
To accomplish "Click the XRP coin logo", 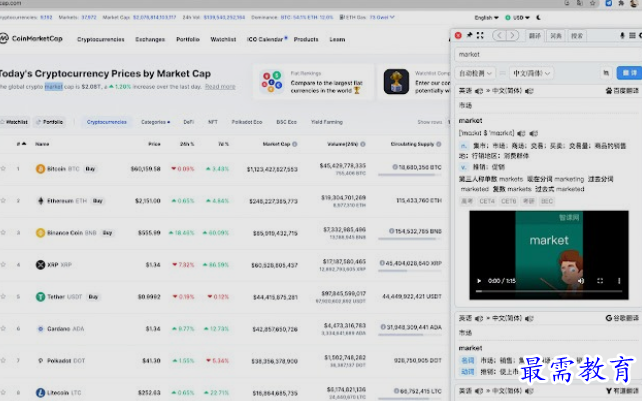I will click(40, 265).
